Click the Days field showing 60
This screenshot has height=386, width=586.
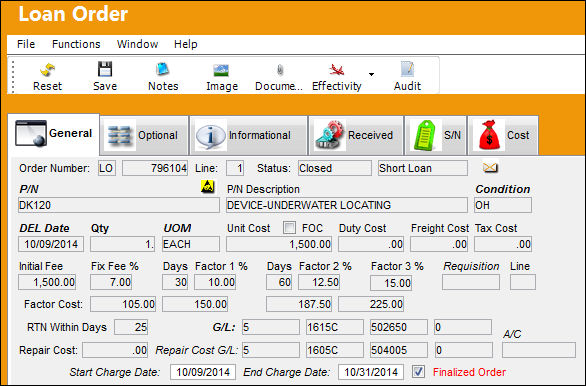coord(279,282)
